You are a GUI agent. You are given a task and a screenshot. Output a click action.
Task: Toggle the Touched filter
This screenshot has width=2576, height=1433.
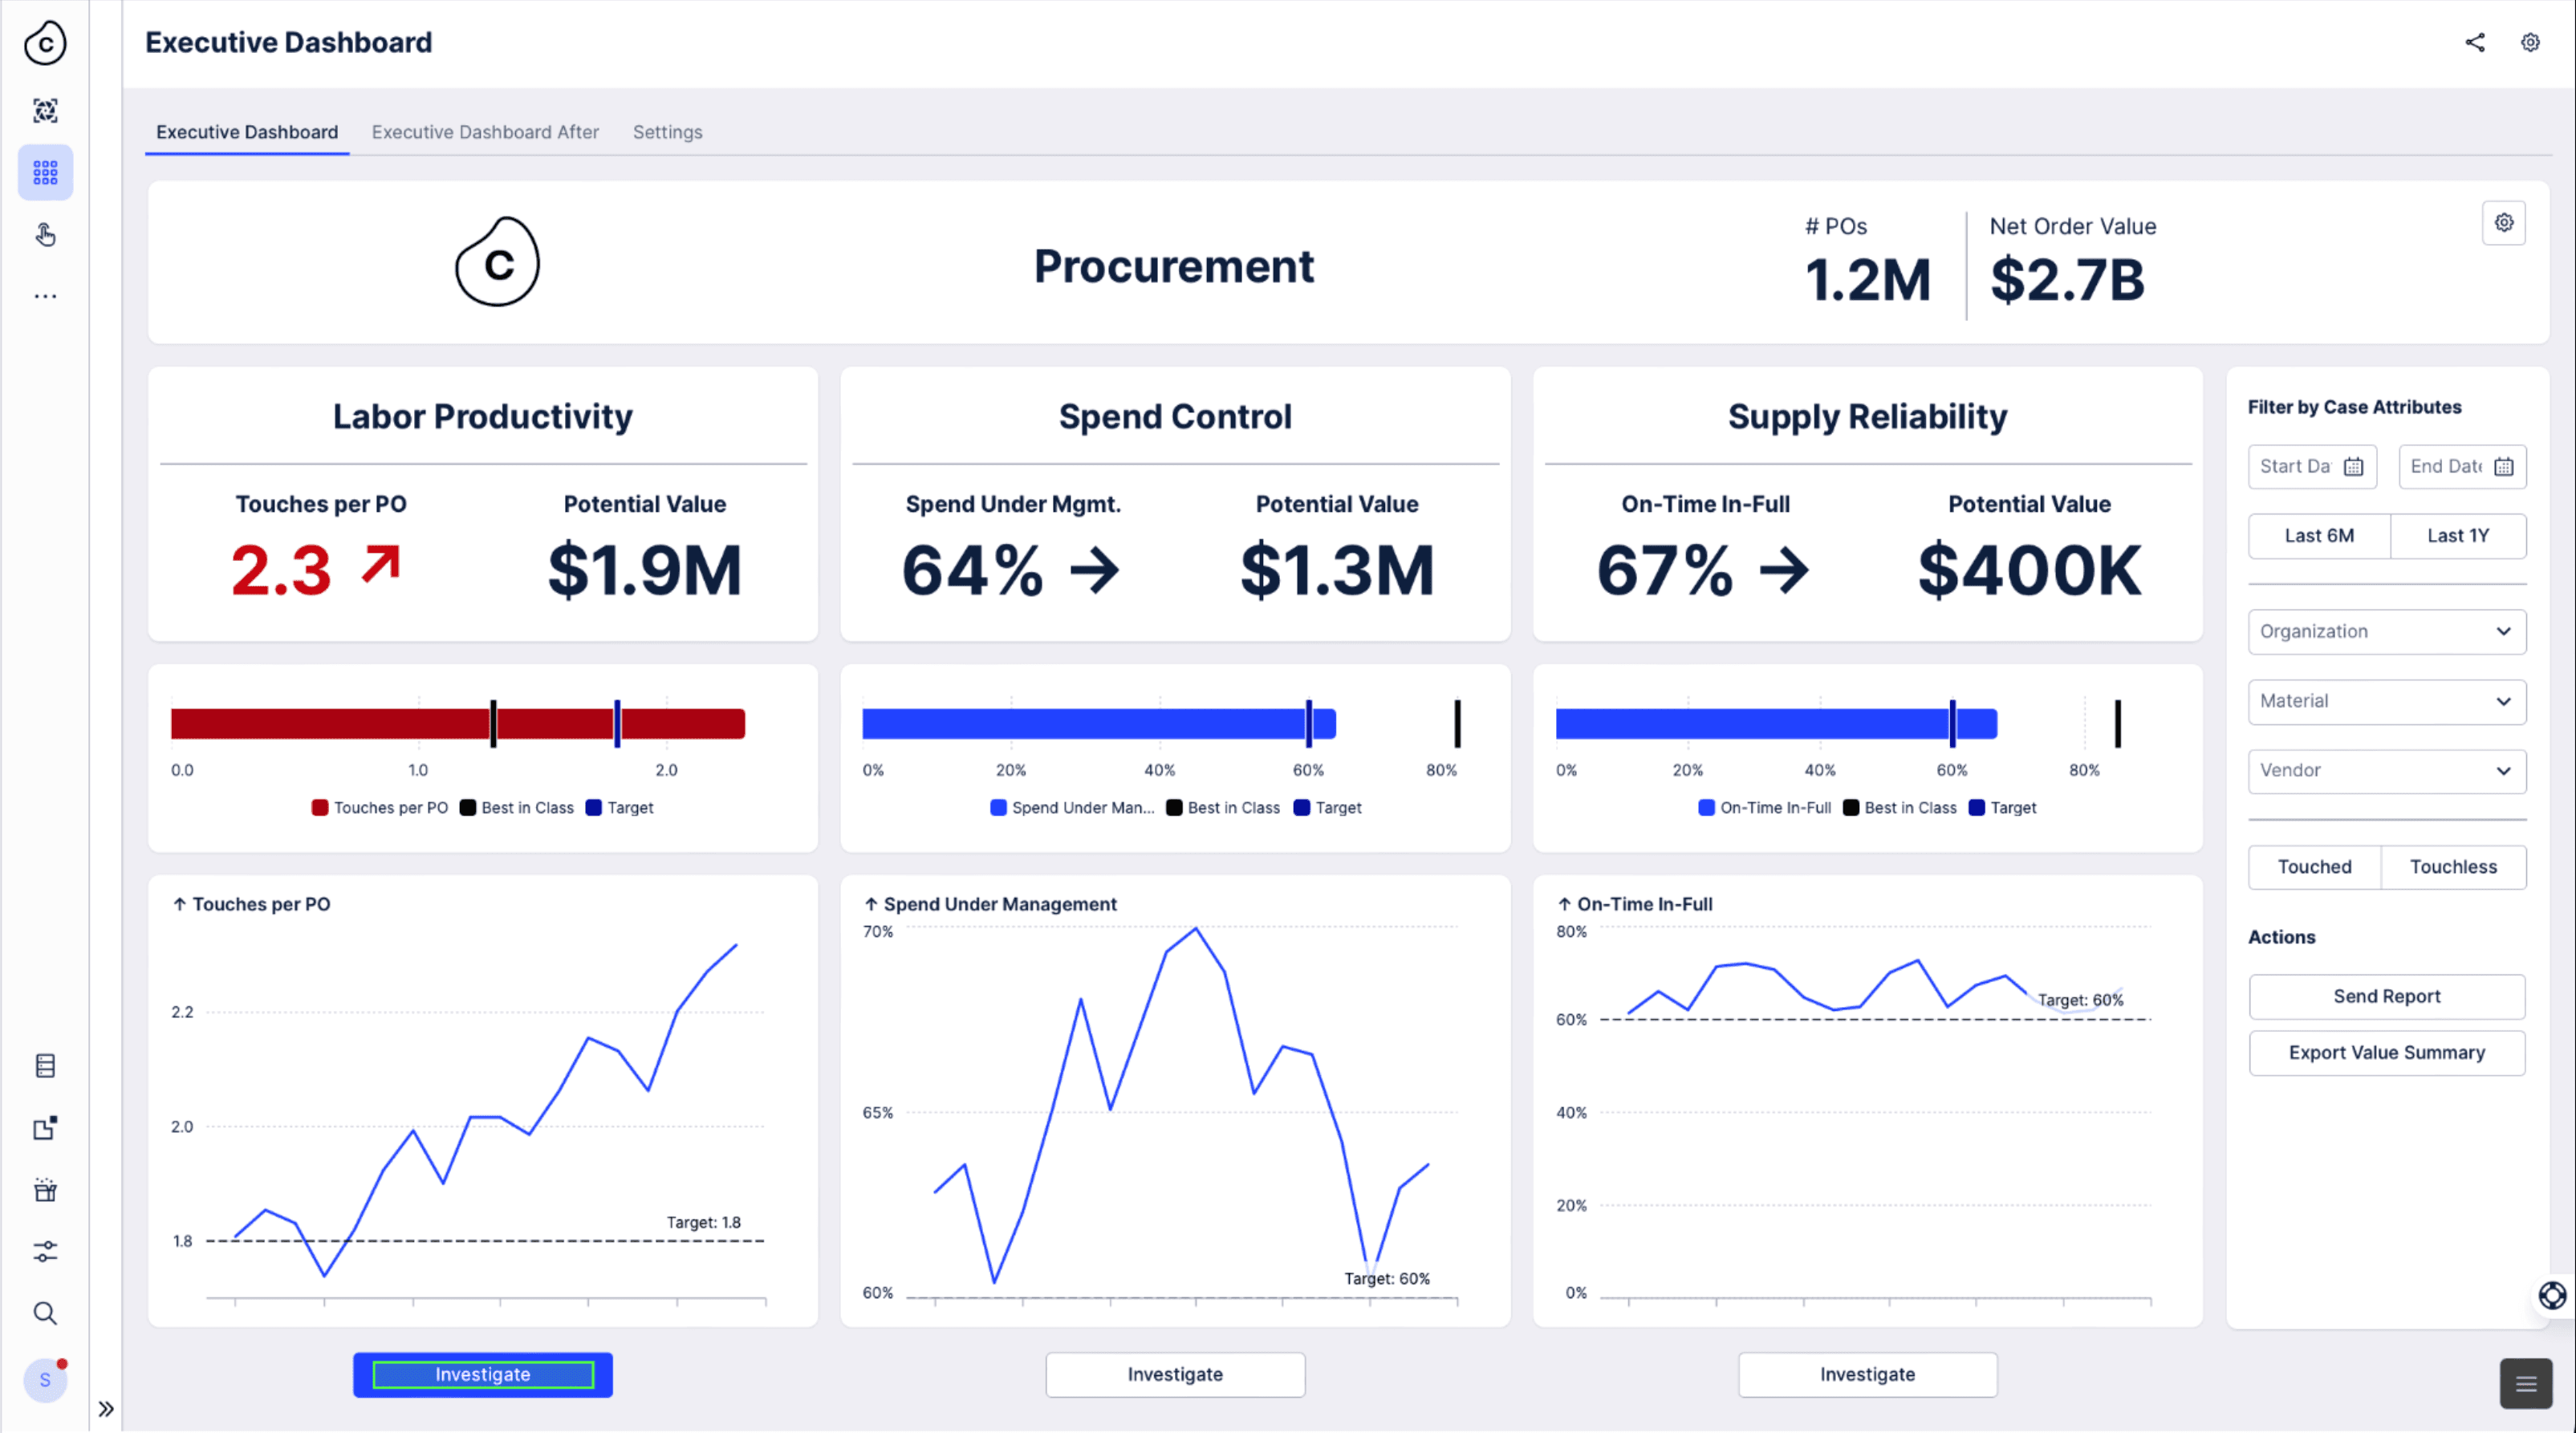pyautogui.click(x=2314, y=867)
